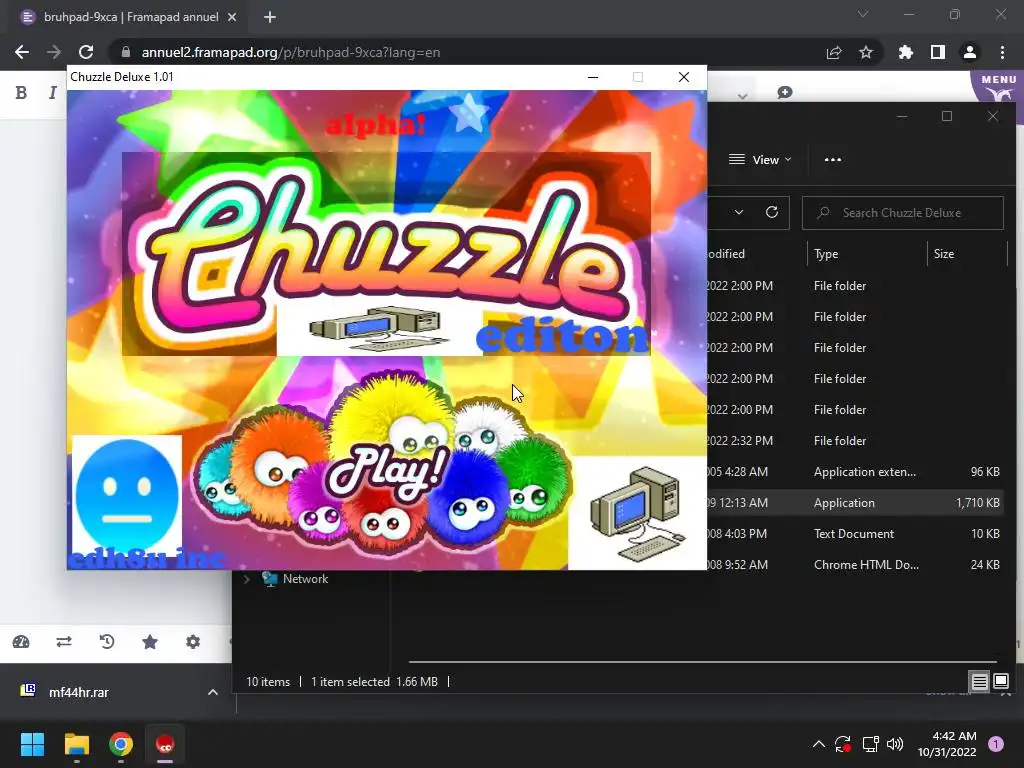Viewport: 1024px width, 768px height.
Task: Open the downloaded mf44hr.rar file
Action: (x=78, y=692)
